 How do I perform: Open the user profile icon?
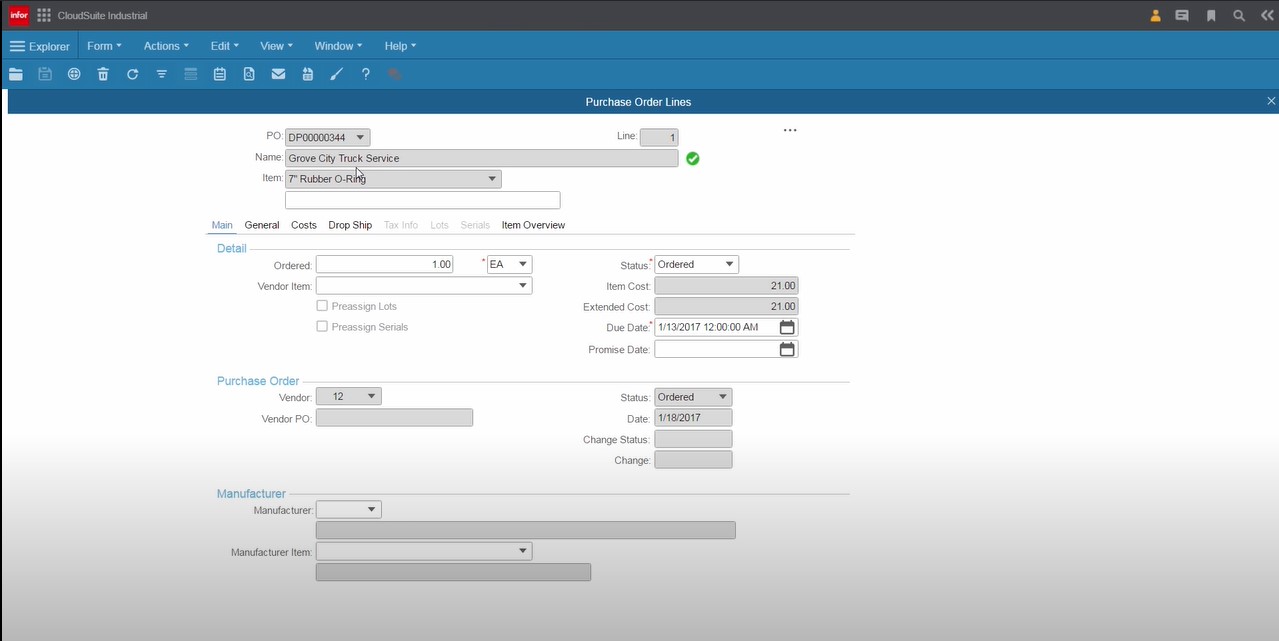[x=1156, y=16]
